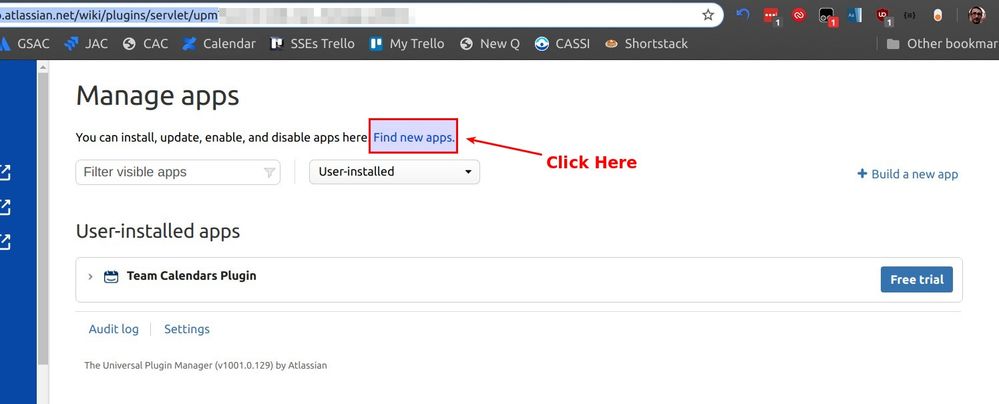Viewport: 999px width, 404px height.
Task: Click the Find new apps link
Action: [414, 137]
